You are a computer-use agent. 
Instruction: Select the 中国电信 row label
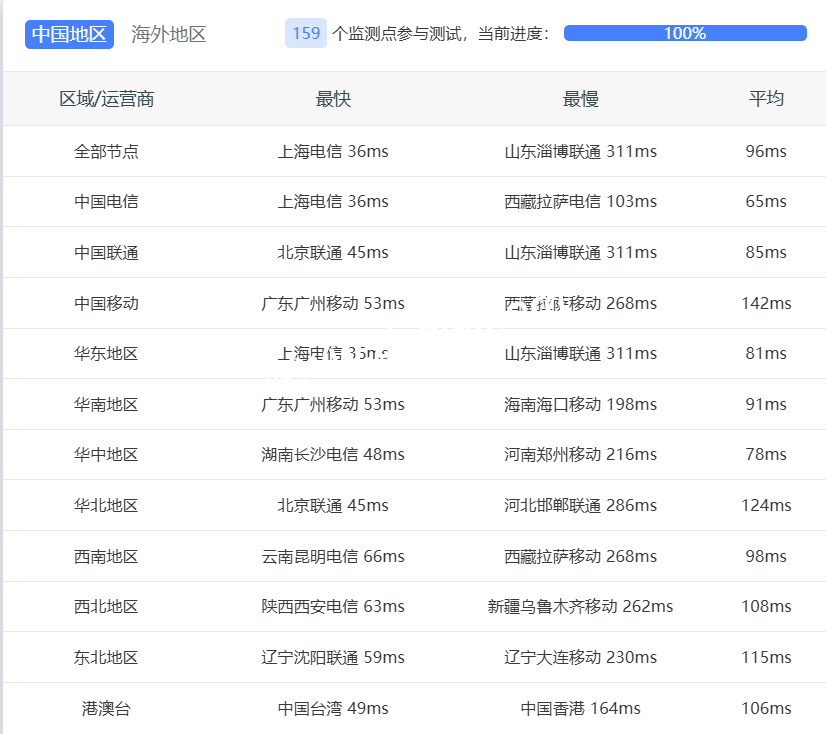click(x=106, y=201)
